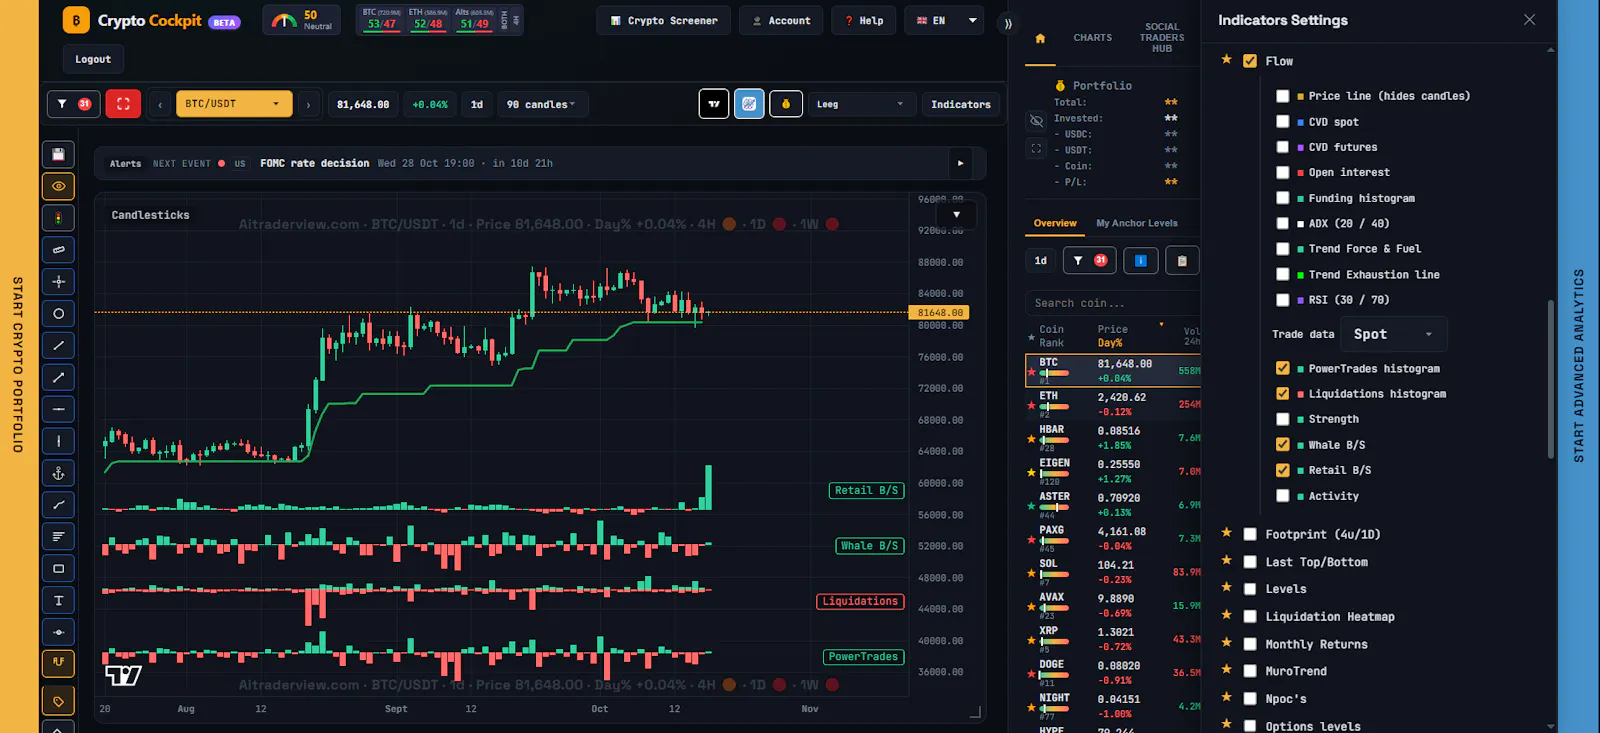Enable the CVD spot checkbox
Screen dimensions: 1600x733
(1283, 122)
